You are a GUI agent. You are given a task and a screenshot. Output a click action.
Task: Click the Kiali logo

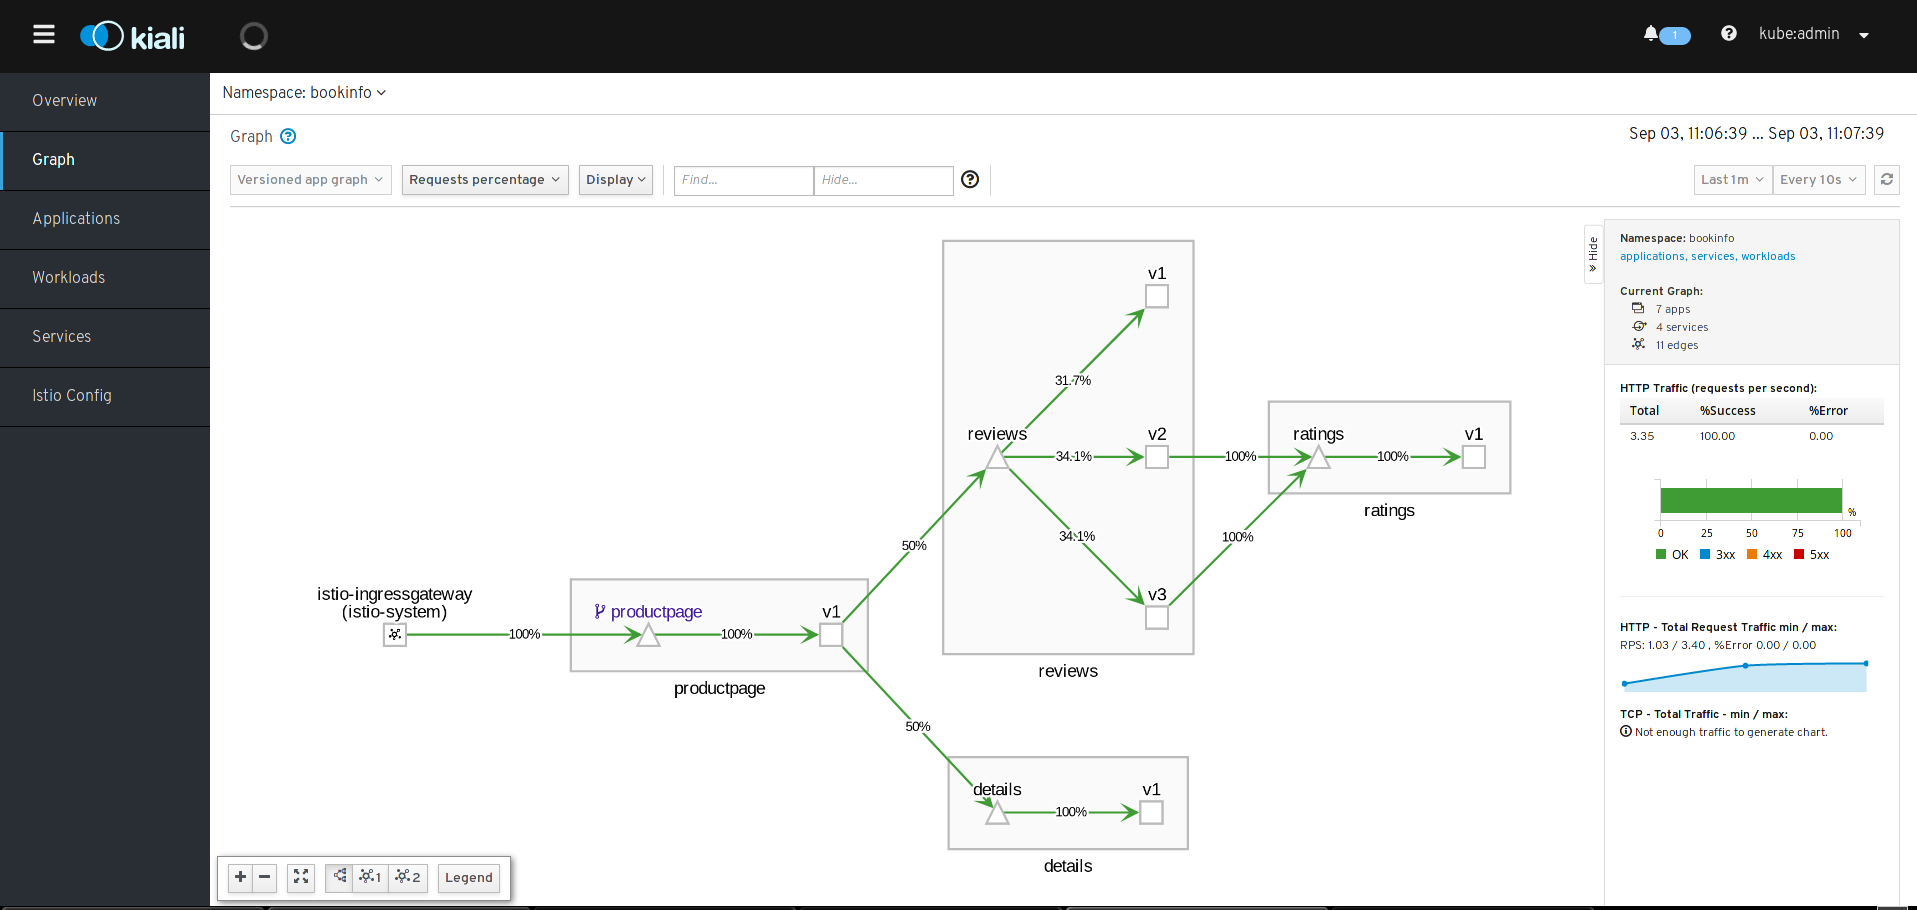(x=132, y=37)
